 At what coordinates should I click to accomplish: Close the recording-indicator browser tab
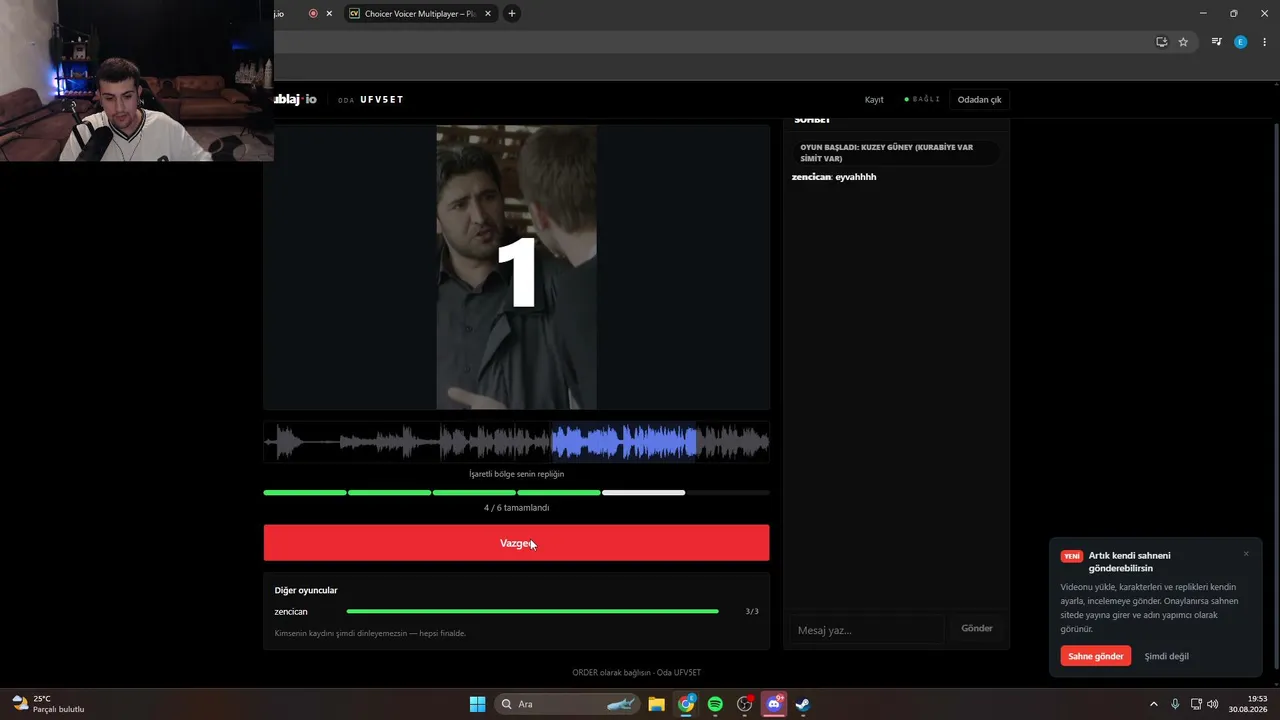click(x=329, y=14)
